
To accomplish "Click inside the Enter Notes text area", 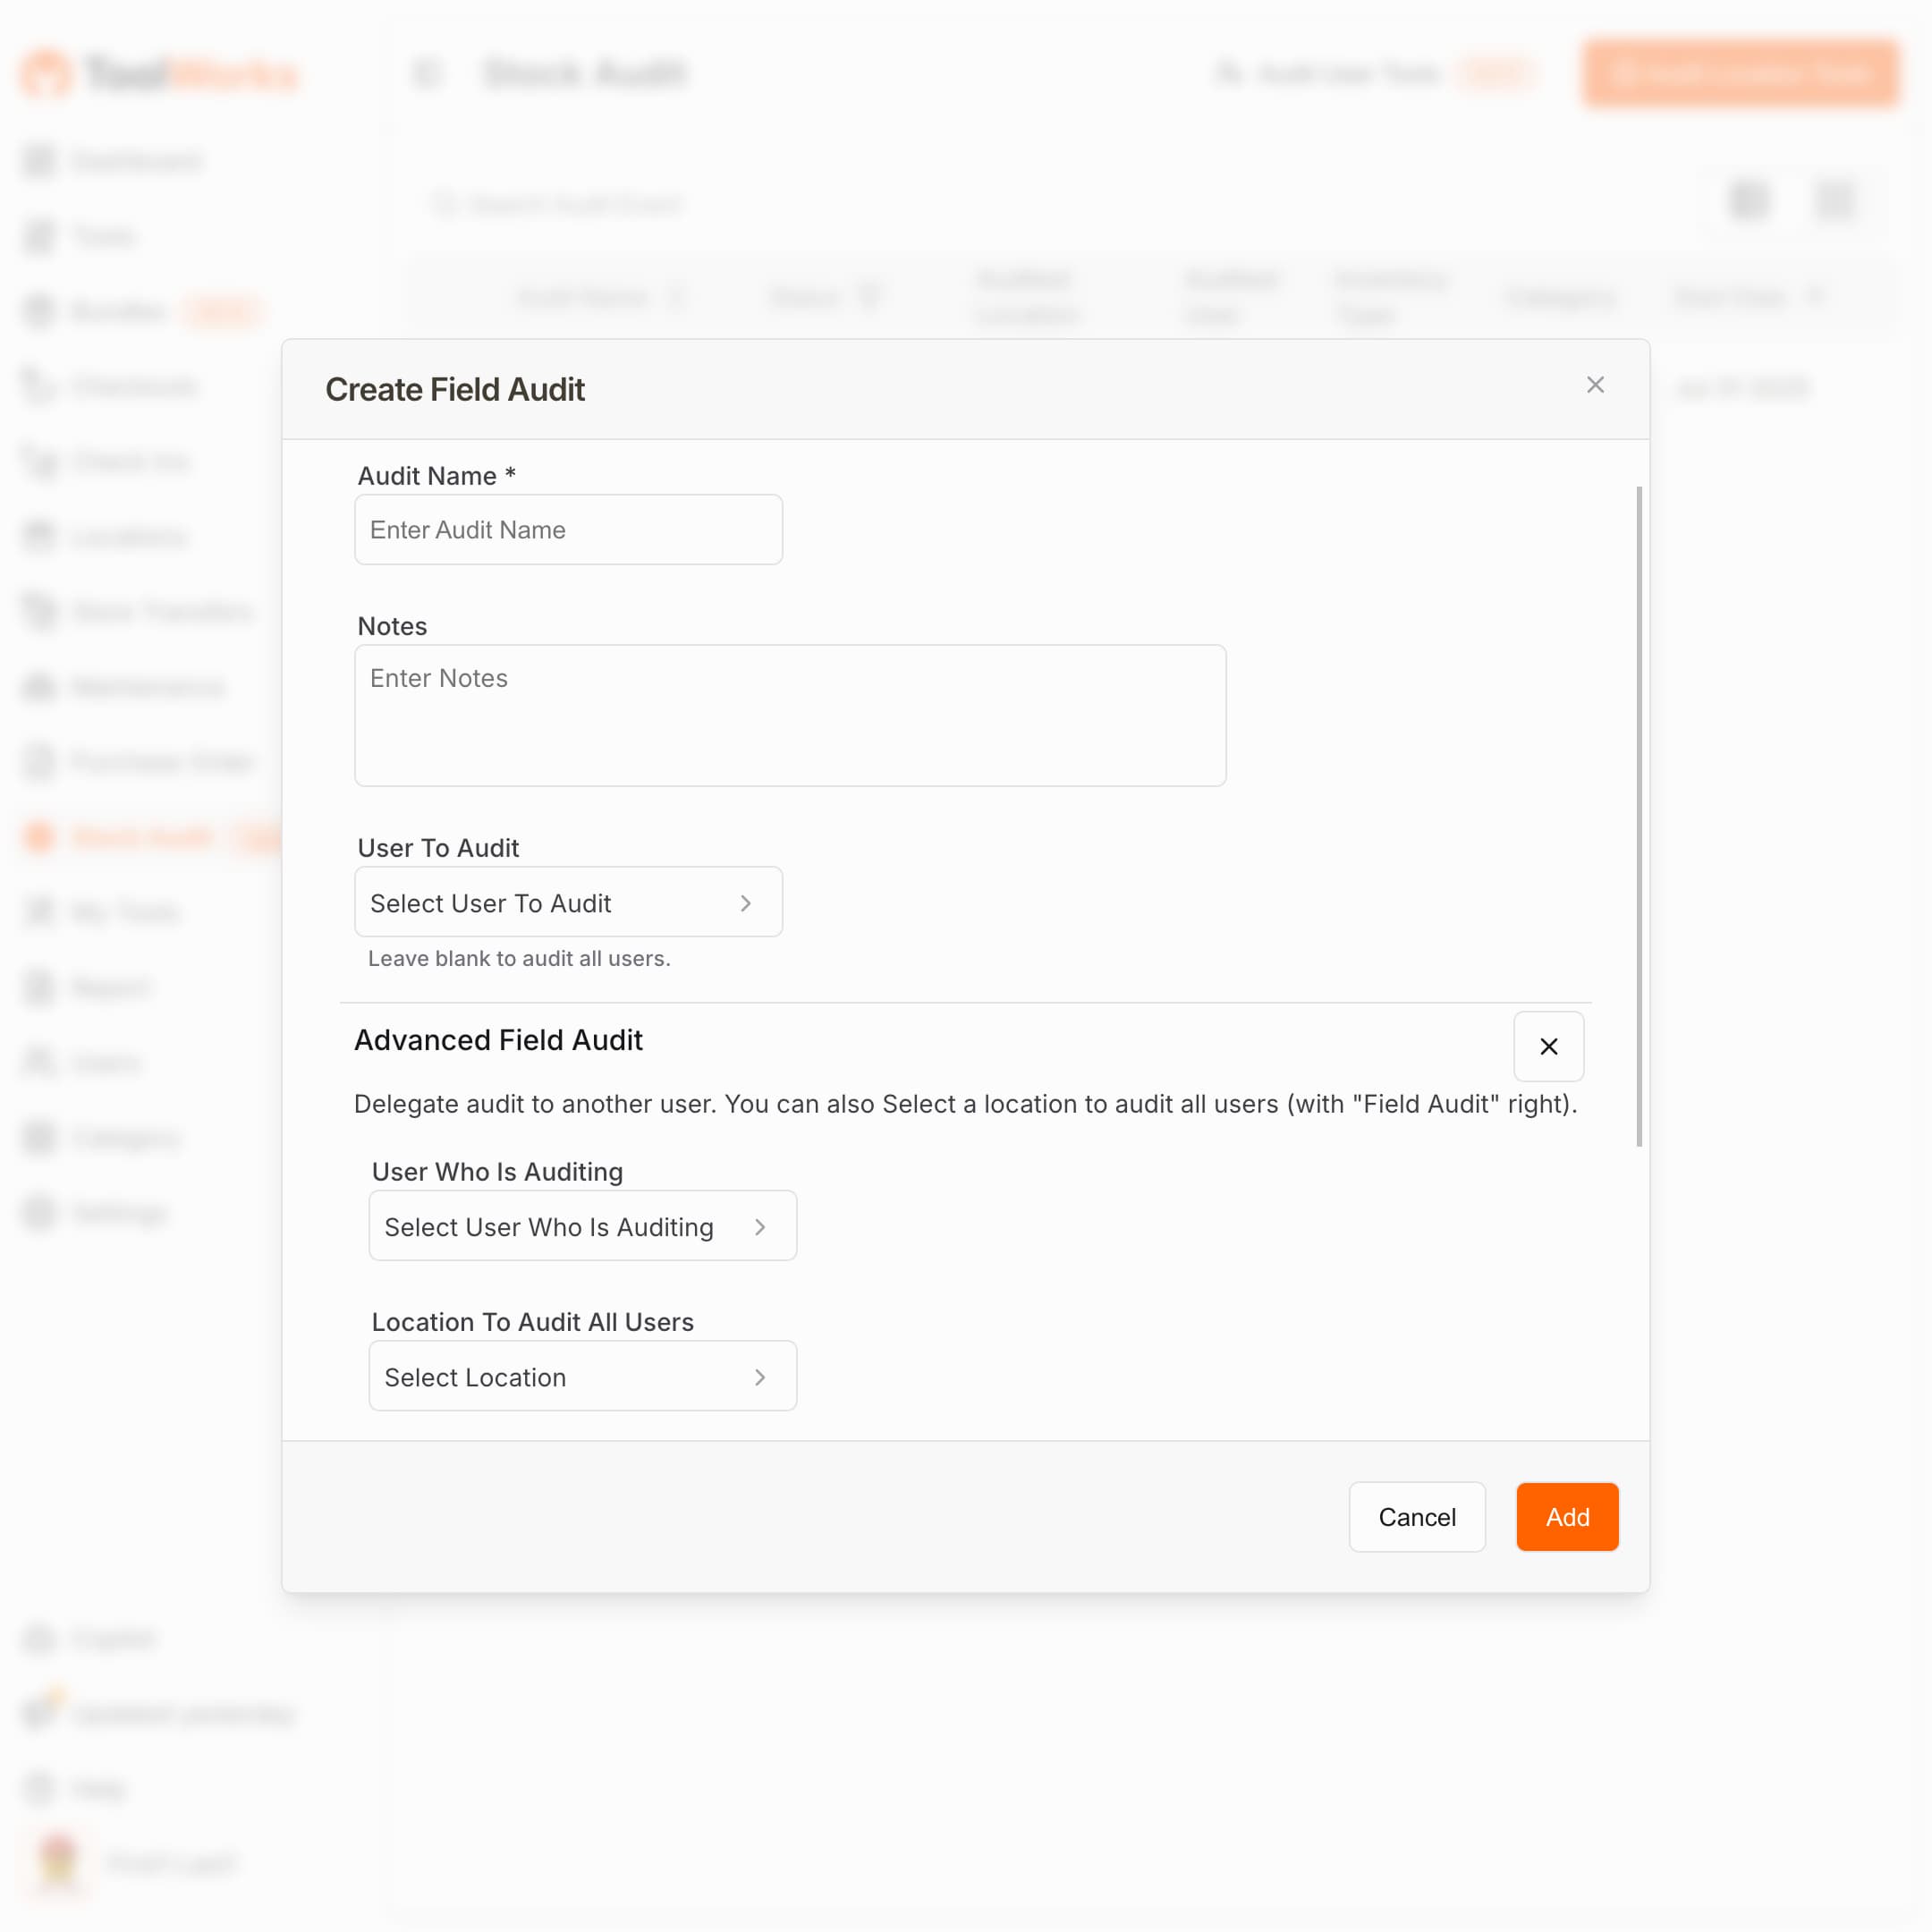I will point(790,715).
